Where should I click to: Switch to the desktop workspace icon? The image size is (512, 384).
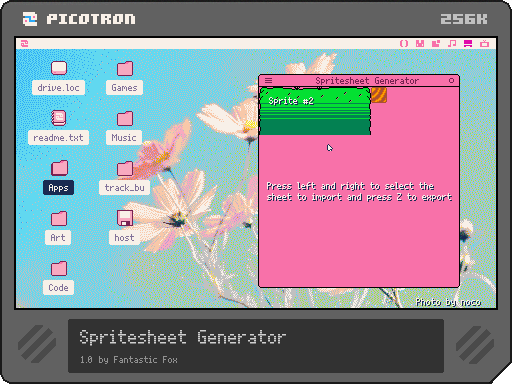pos(468,44)
